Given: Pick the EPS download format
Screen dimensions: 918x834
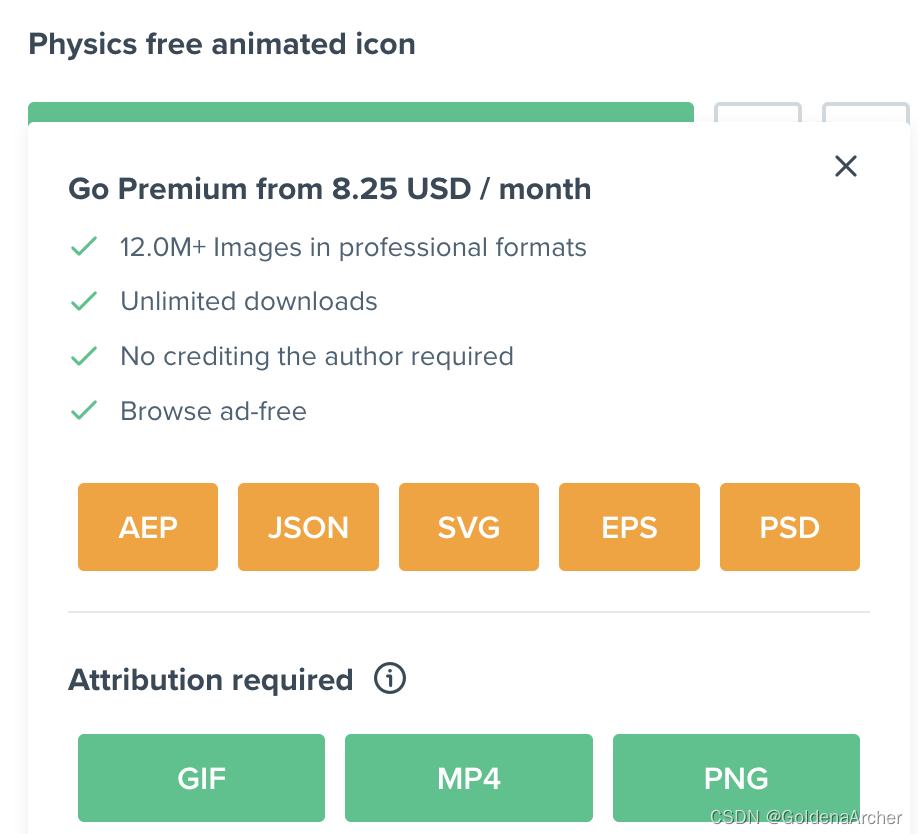Looking at the screenshot, I should 629,527.
